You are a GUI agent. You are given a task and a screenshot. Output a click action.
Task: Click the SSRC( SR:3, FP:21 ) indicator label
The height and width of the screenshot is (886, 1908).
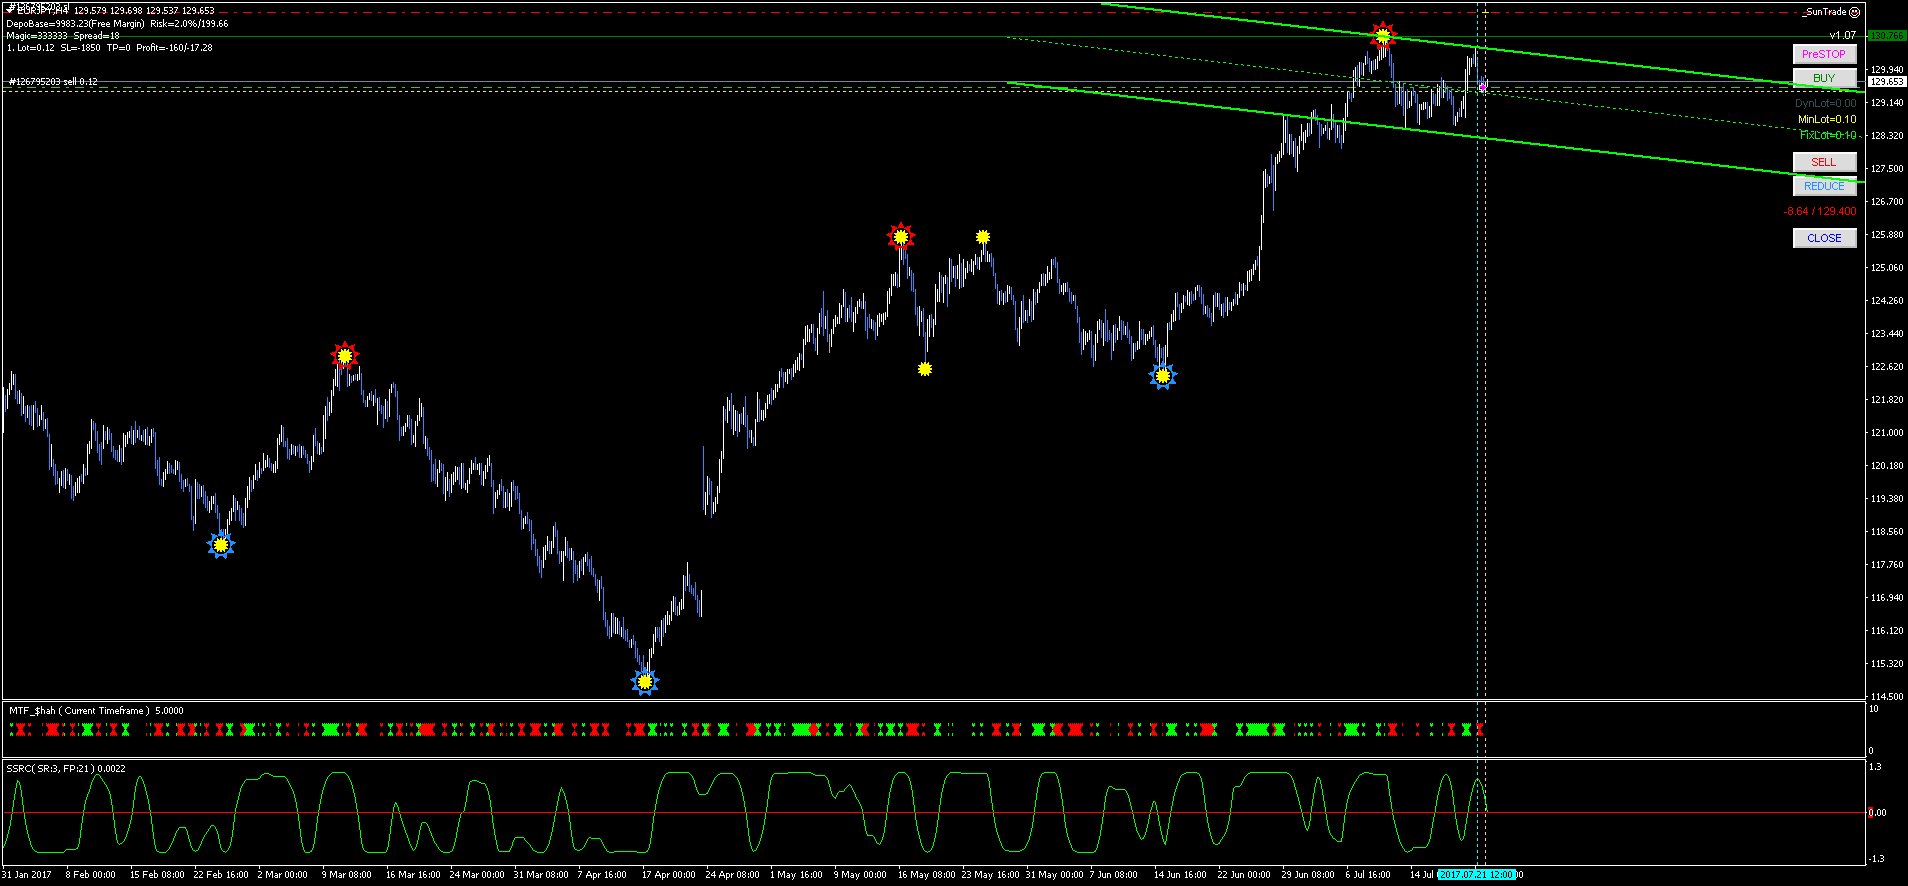point(66,769)
